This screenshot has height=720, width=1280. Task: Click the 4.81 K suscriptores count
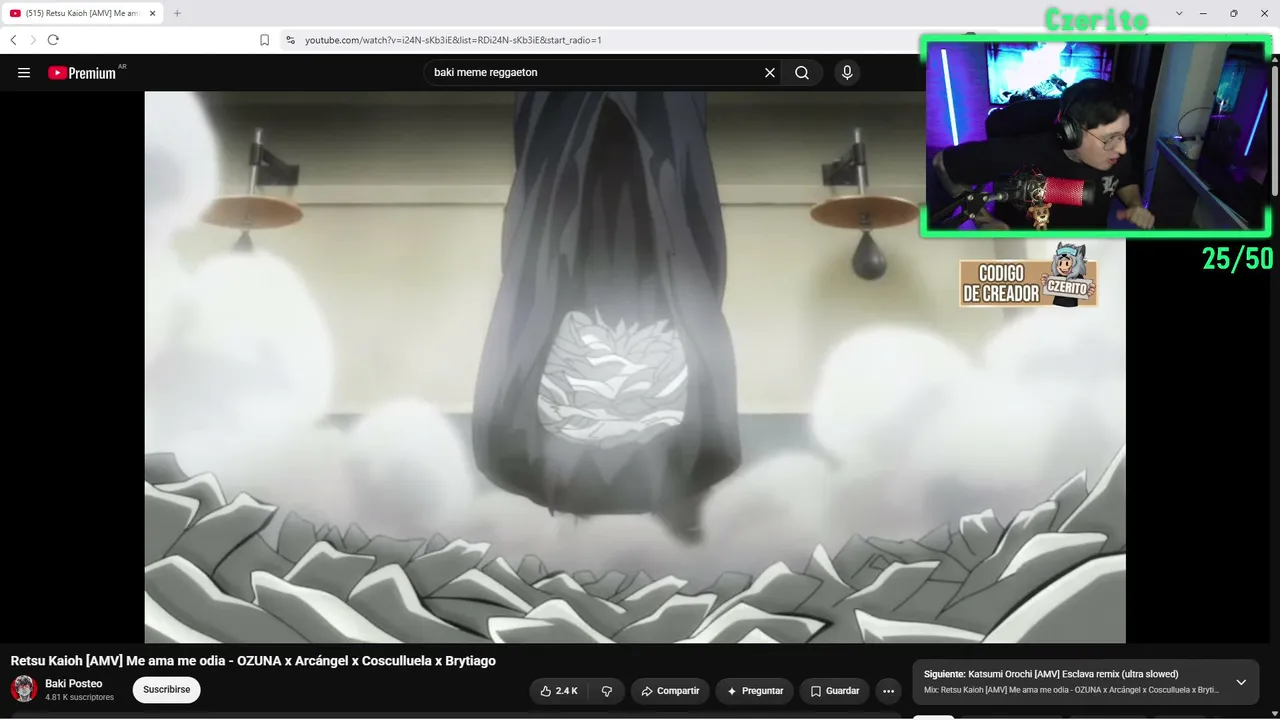coord(80,697)
